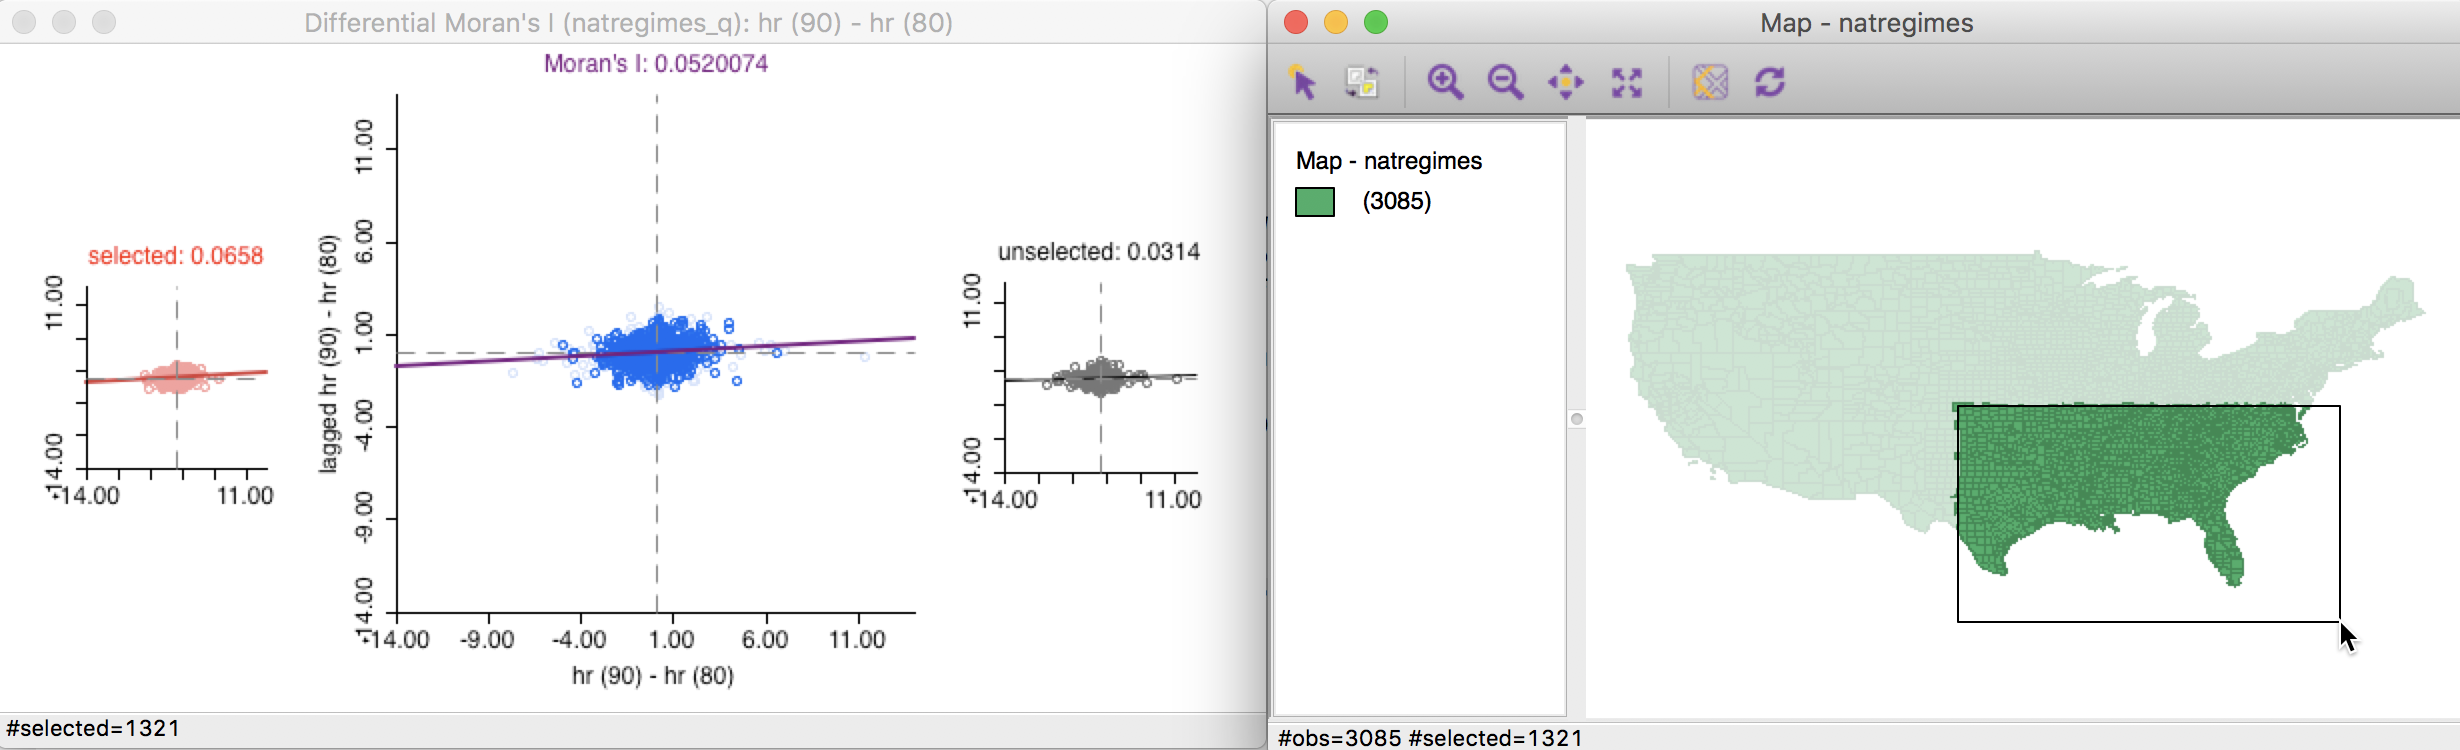Toggle the base map icon in toolbar
The width and height of the screenshot is (2460, 750).
click(x=1710, y=82)
